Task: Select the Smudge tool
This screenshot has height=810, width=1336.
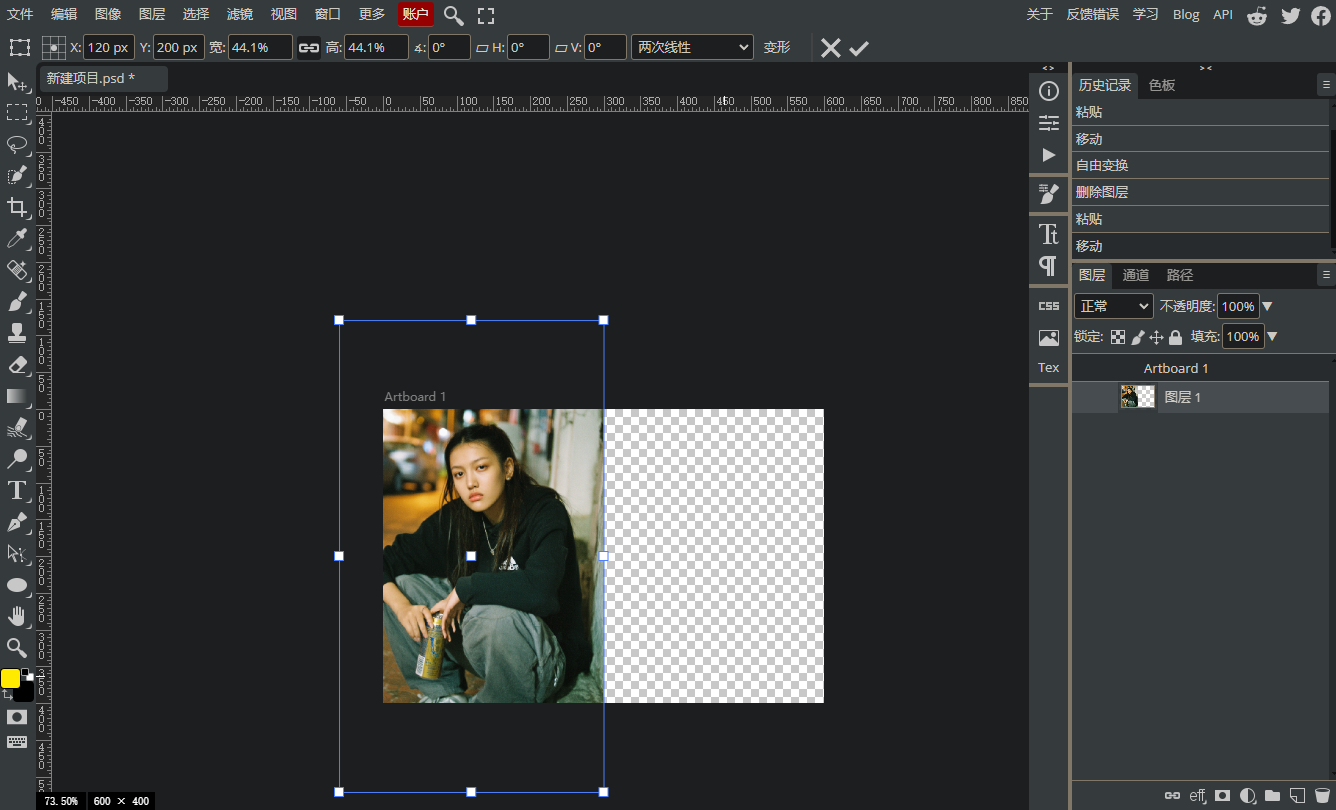Action: (17, 427)
